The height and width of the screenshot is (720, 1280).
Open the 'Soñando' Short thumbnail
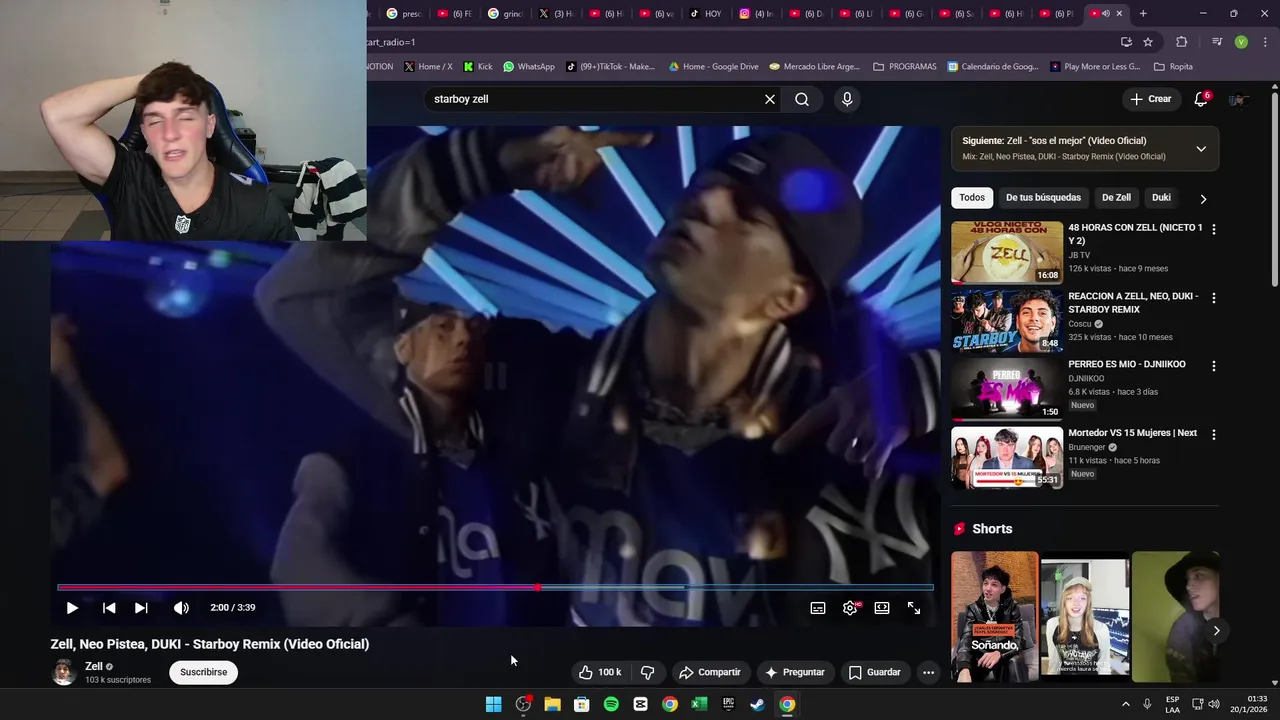[x=995, y=617]
